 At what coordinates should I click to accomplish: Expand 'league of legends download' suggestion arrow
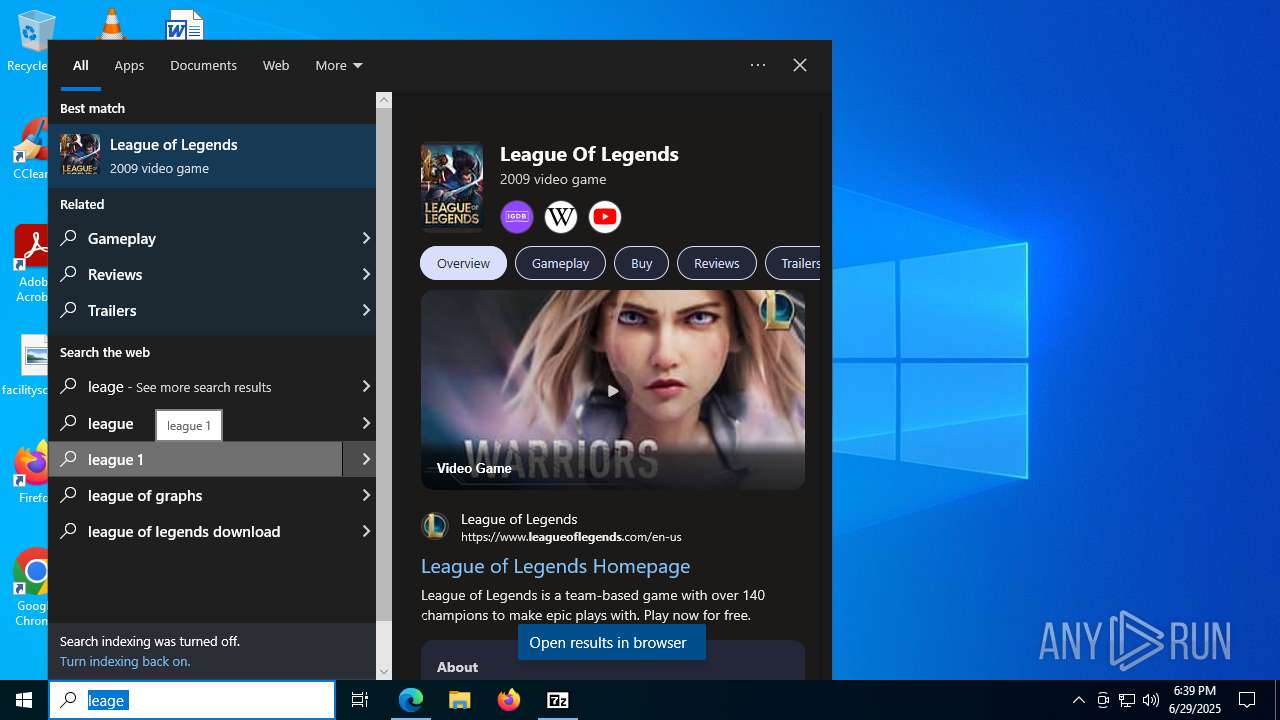(x=366, y=531)
